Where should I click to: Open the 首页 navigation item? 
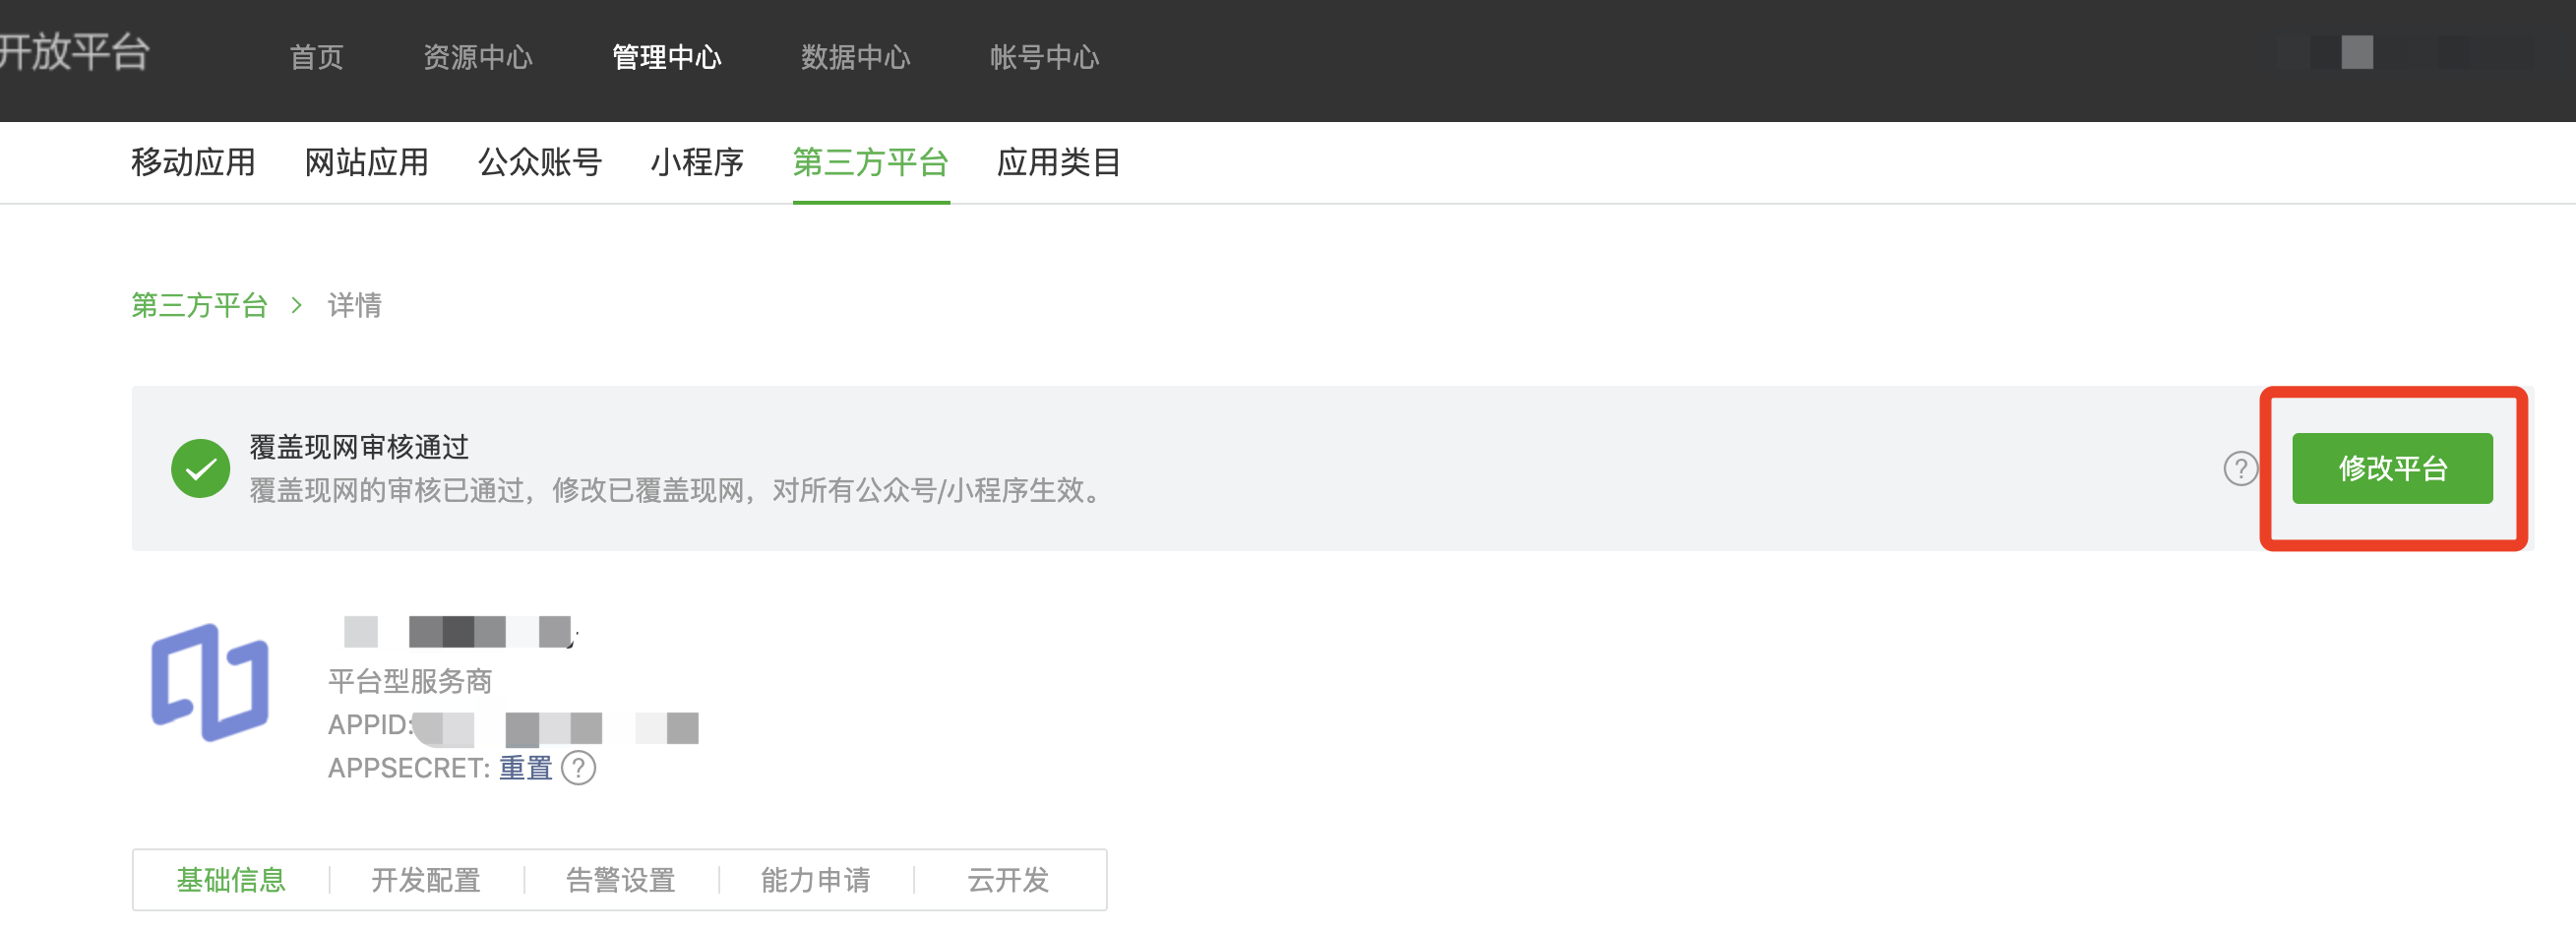[316, 57]
